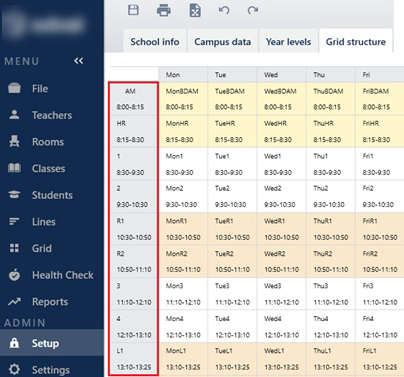The image size is (404, 377).
Task: Open the Teachers section
Action: click(x=52, y=115)
